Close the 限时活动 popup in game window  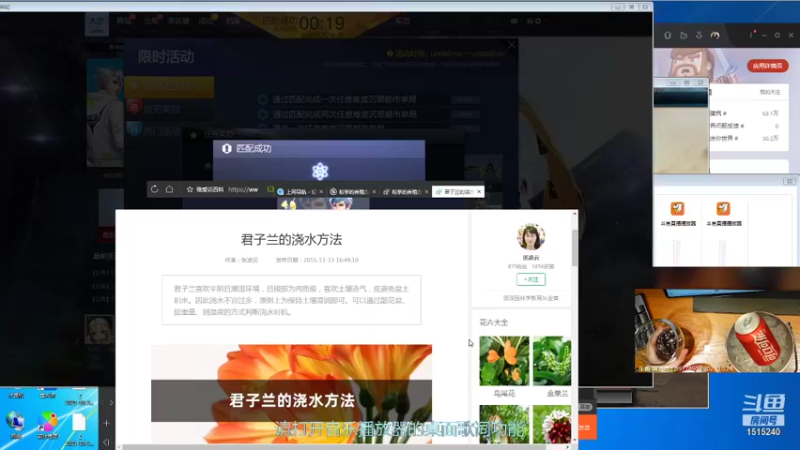[x=511, y=45]
